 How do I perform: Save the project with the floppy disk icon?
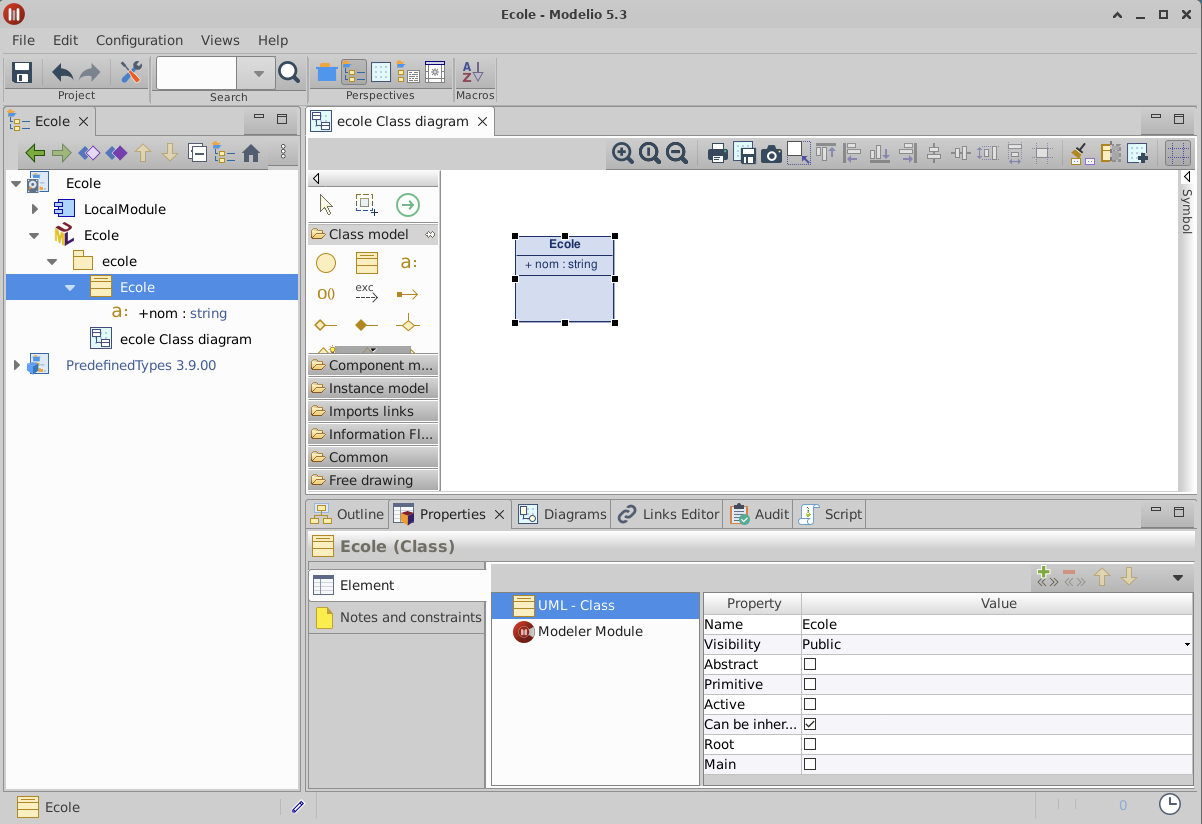click(22, 72)
